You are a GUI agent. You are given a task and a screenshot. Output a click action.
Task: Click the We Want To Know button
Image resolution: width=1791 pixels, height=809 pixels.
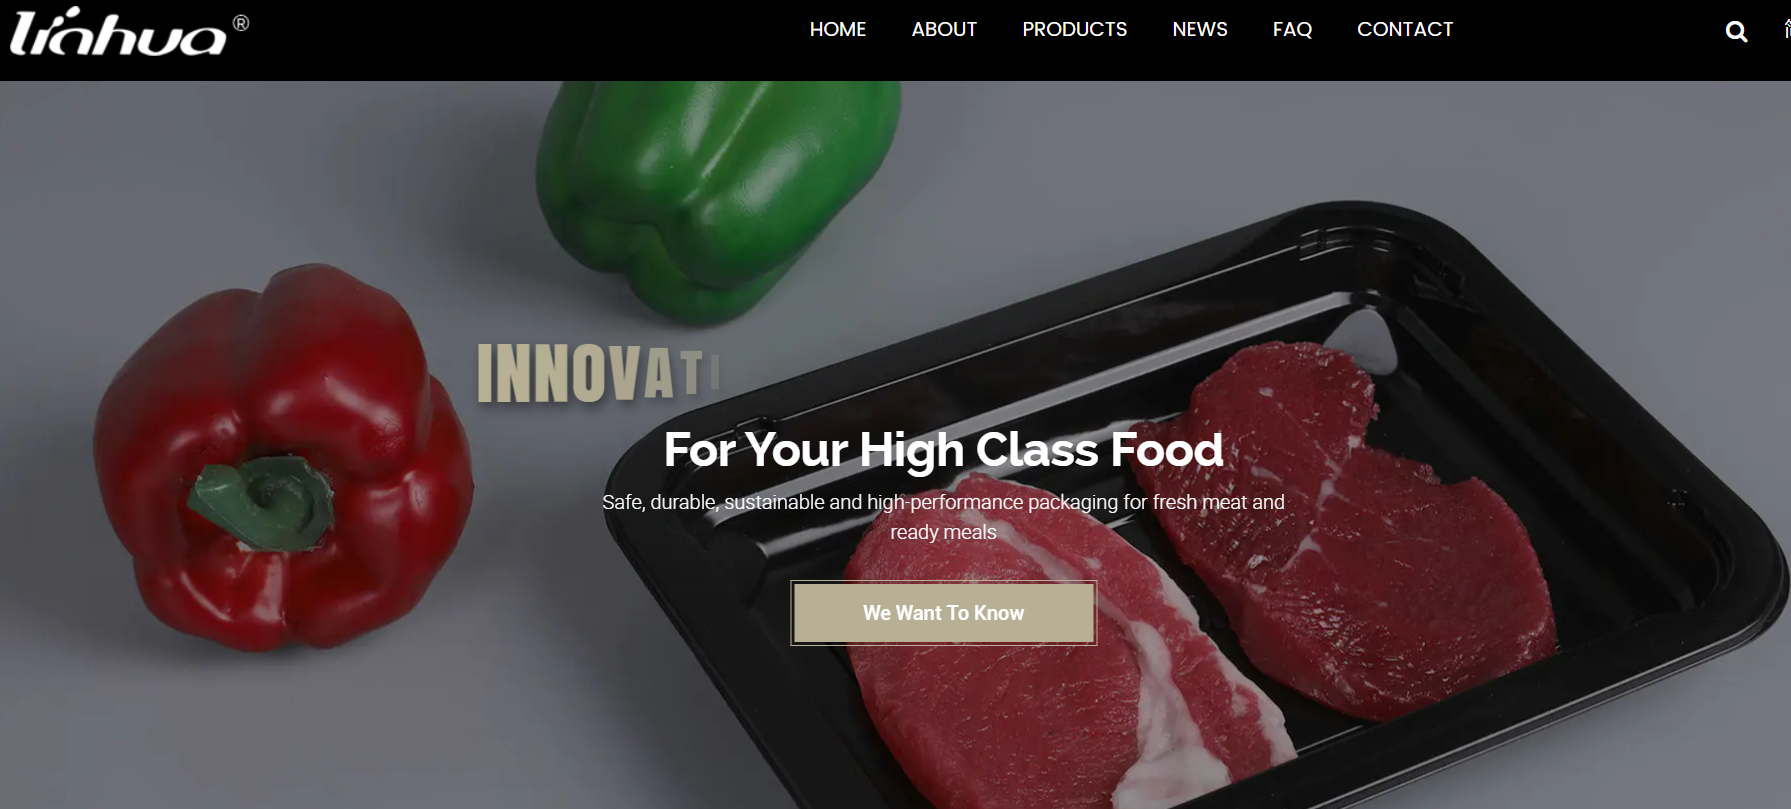coord(943,613)
